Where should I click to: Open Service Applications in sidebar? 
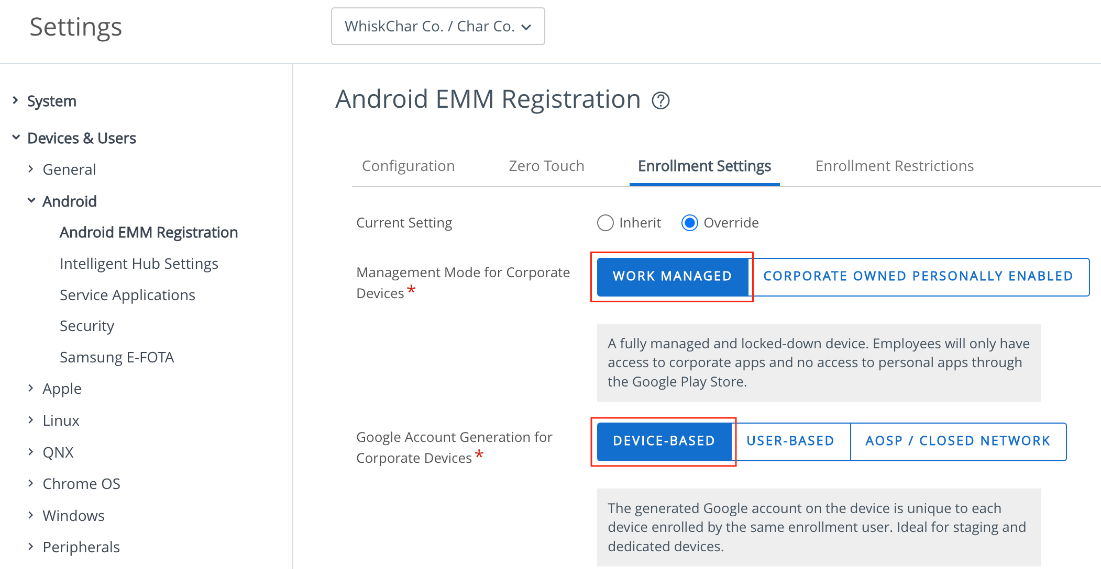point(127,295)
